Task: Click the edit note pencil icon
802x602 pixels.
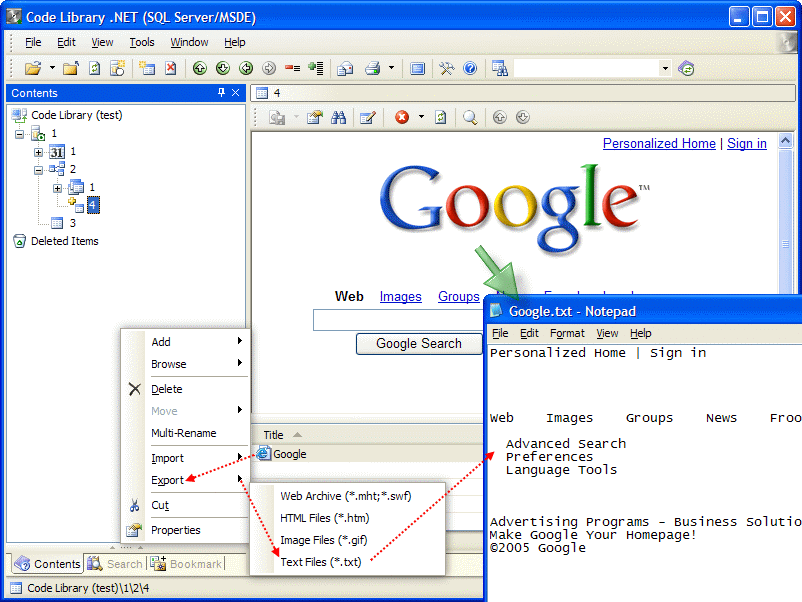Action: pos(368,118)
